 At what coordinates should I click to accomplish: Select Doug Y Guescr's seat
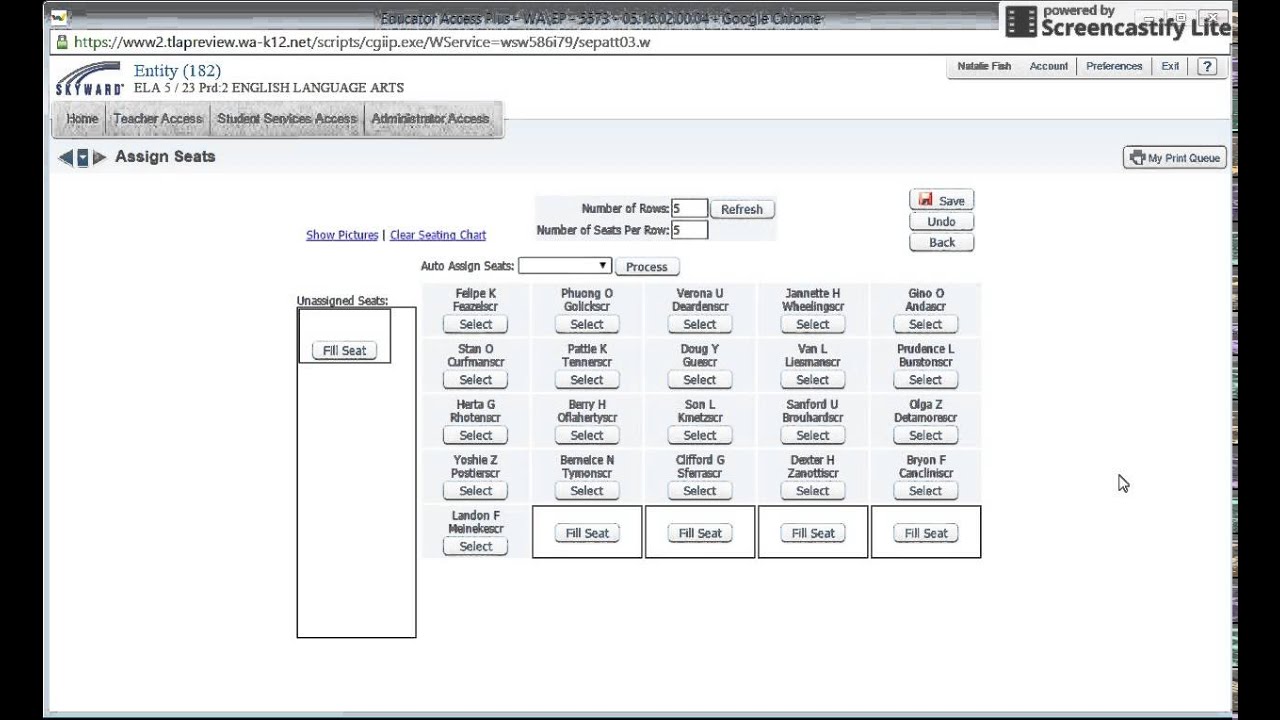coord(700,380)
